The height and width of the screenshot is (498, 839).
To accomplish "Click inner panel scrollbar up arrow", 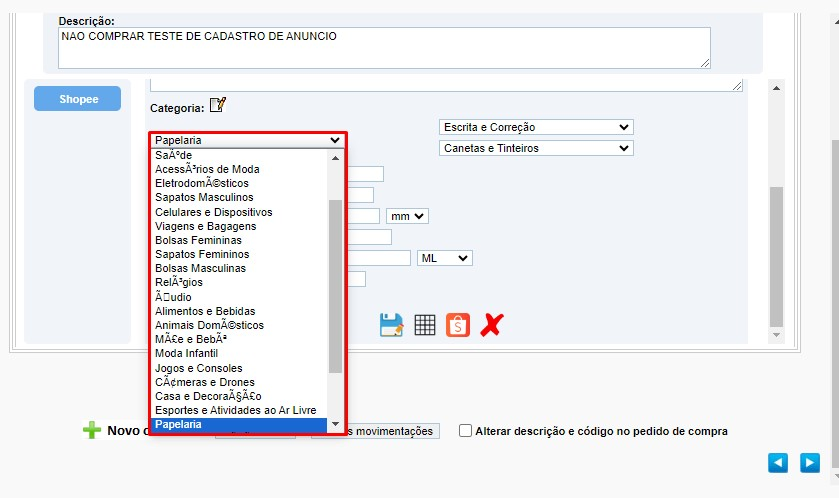I will (x=776, y=88).
